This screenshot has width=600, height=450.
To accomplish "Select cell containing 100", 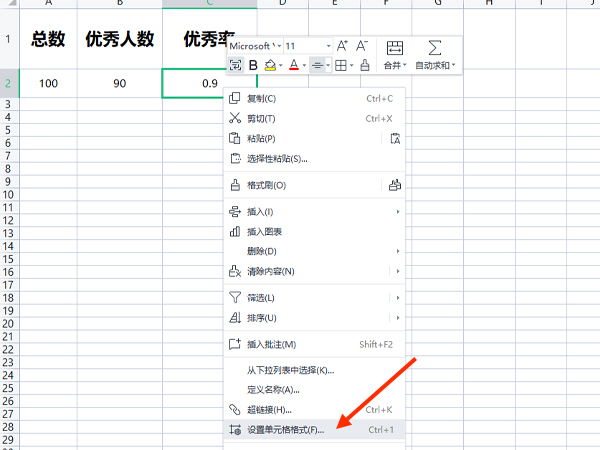I will pyautogui.click(x=48, y=83).
